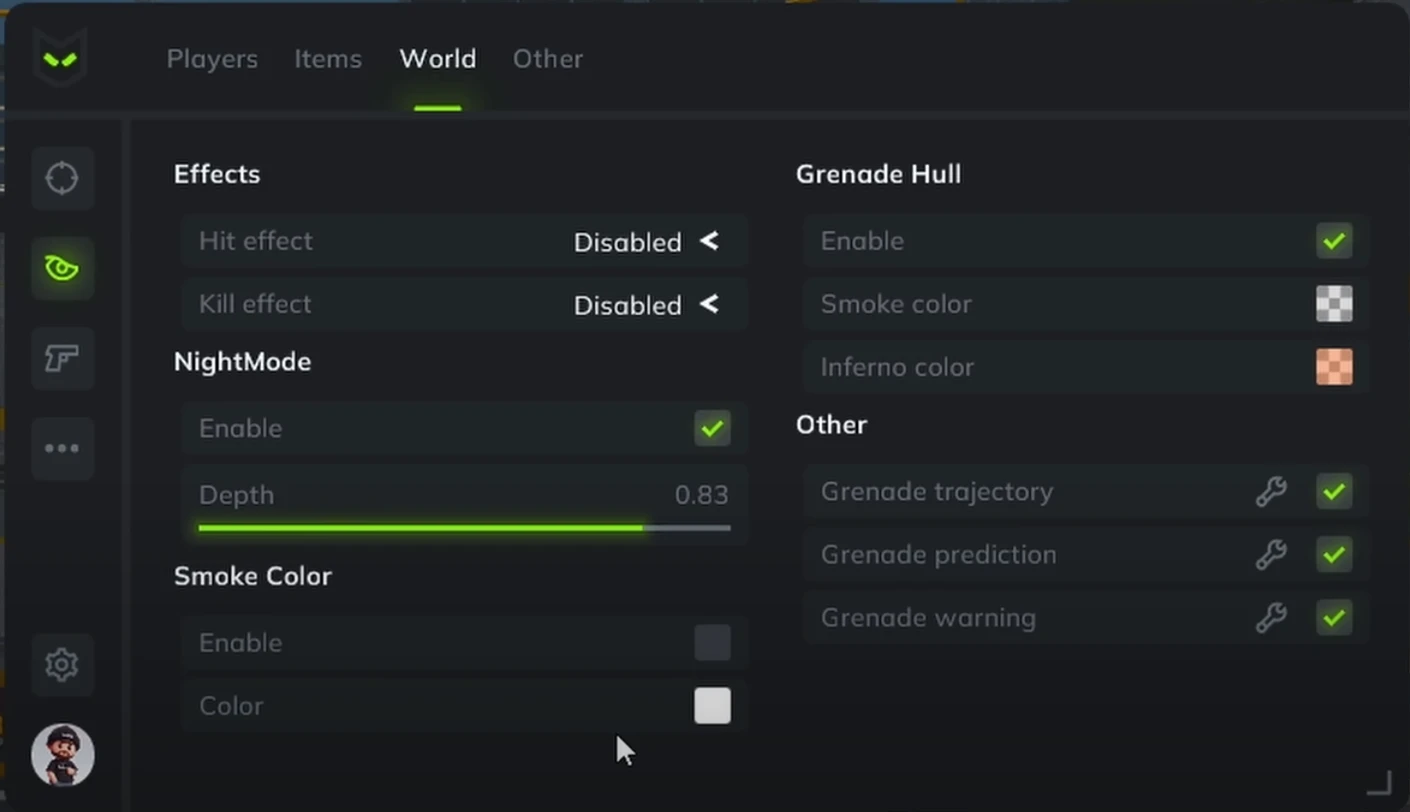This screenshot has width=1410, height=812.
Task: Open Grenade trajectory wrench settings
Action: click(1271, 491)
